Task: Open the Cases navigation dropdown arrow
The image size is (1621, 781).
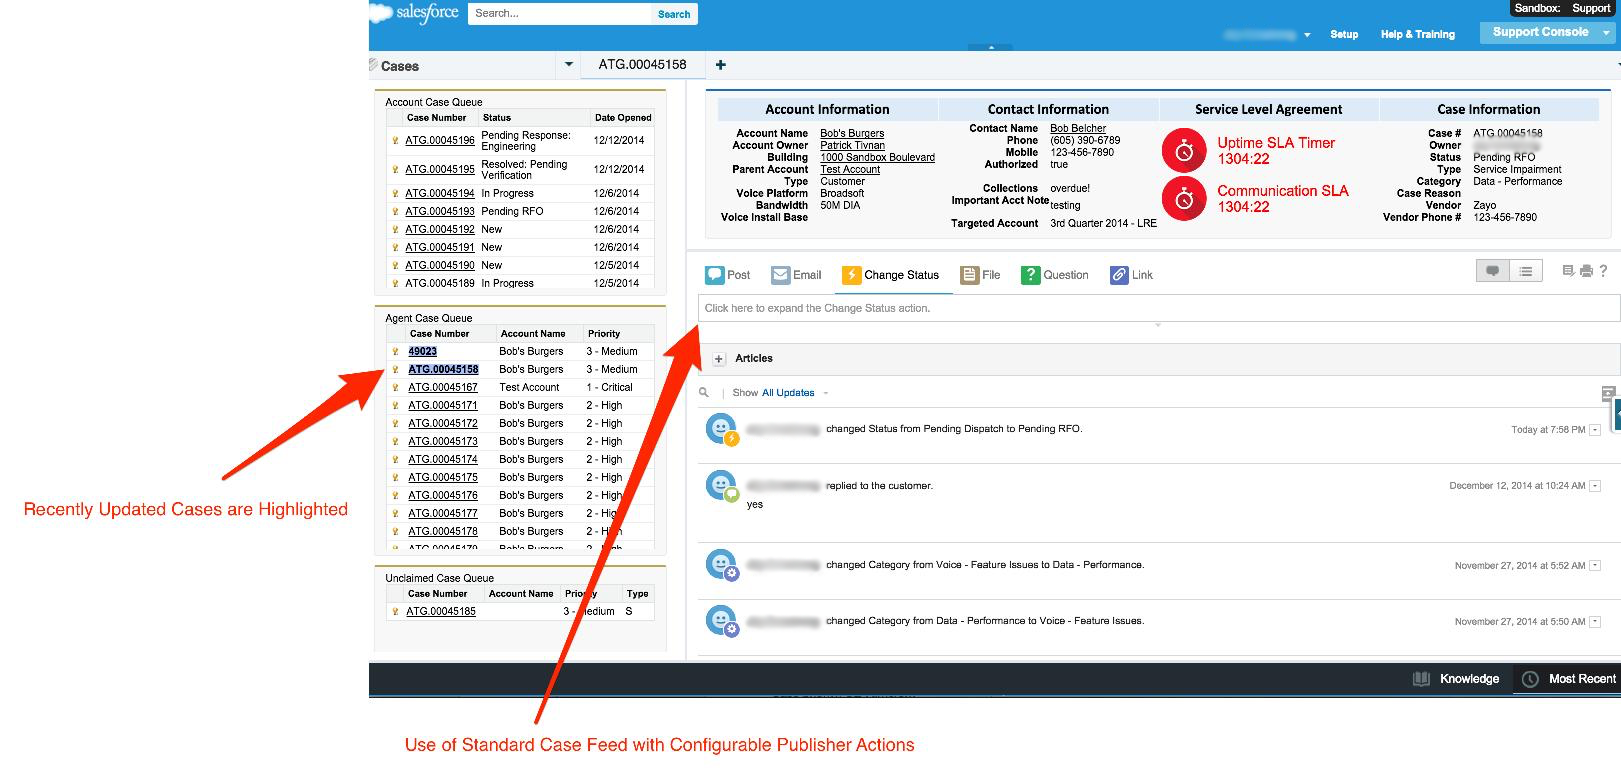Action: coord(569,65)
